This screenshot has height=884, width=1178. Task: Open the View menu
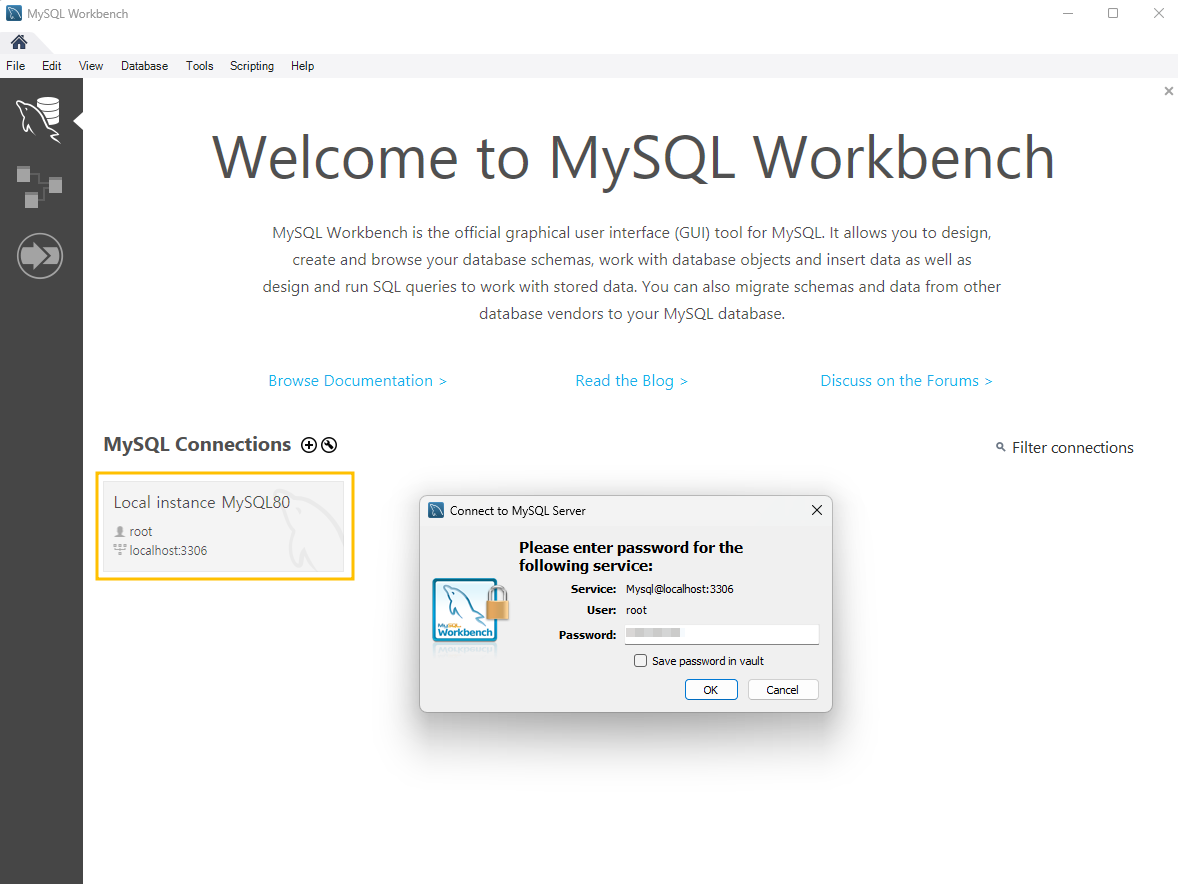[91, 66]
